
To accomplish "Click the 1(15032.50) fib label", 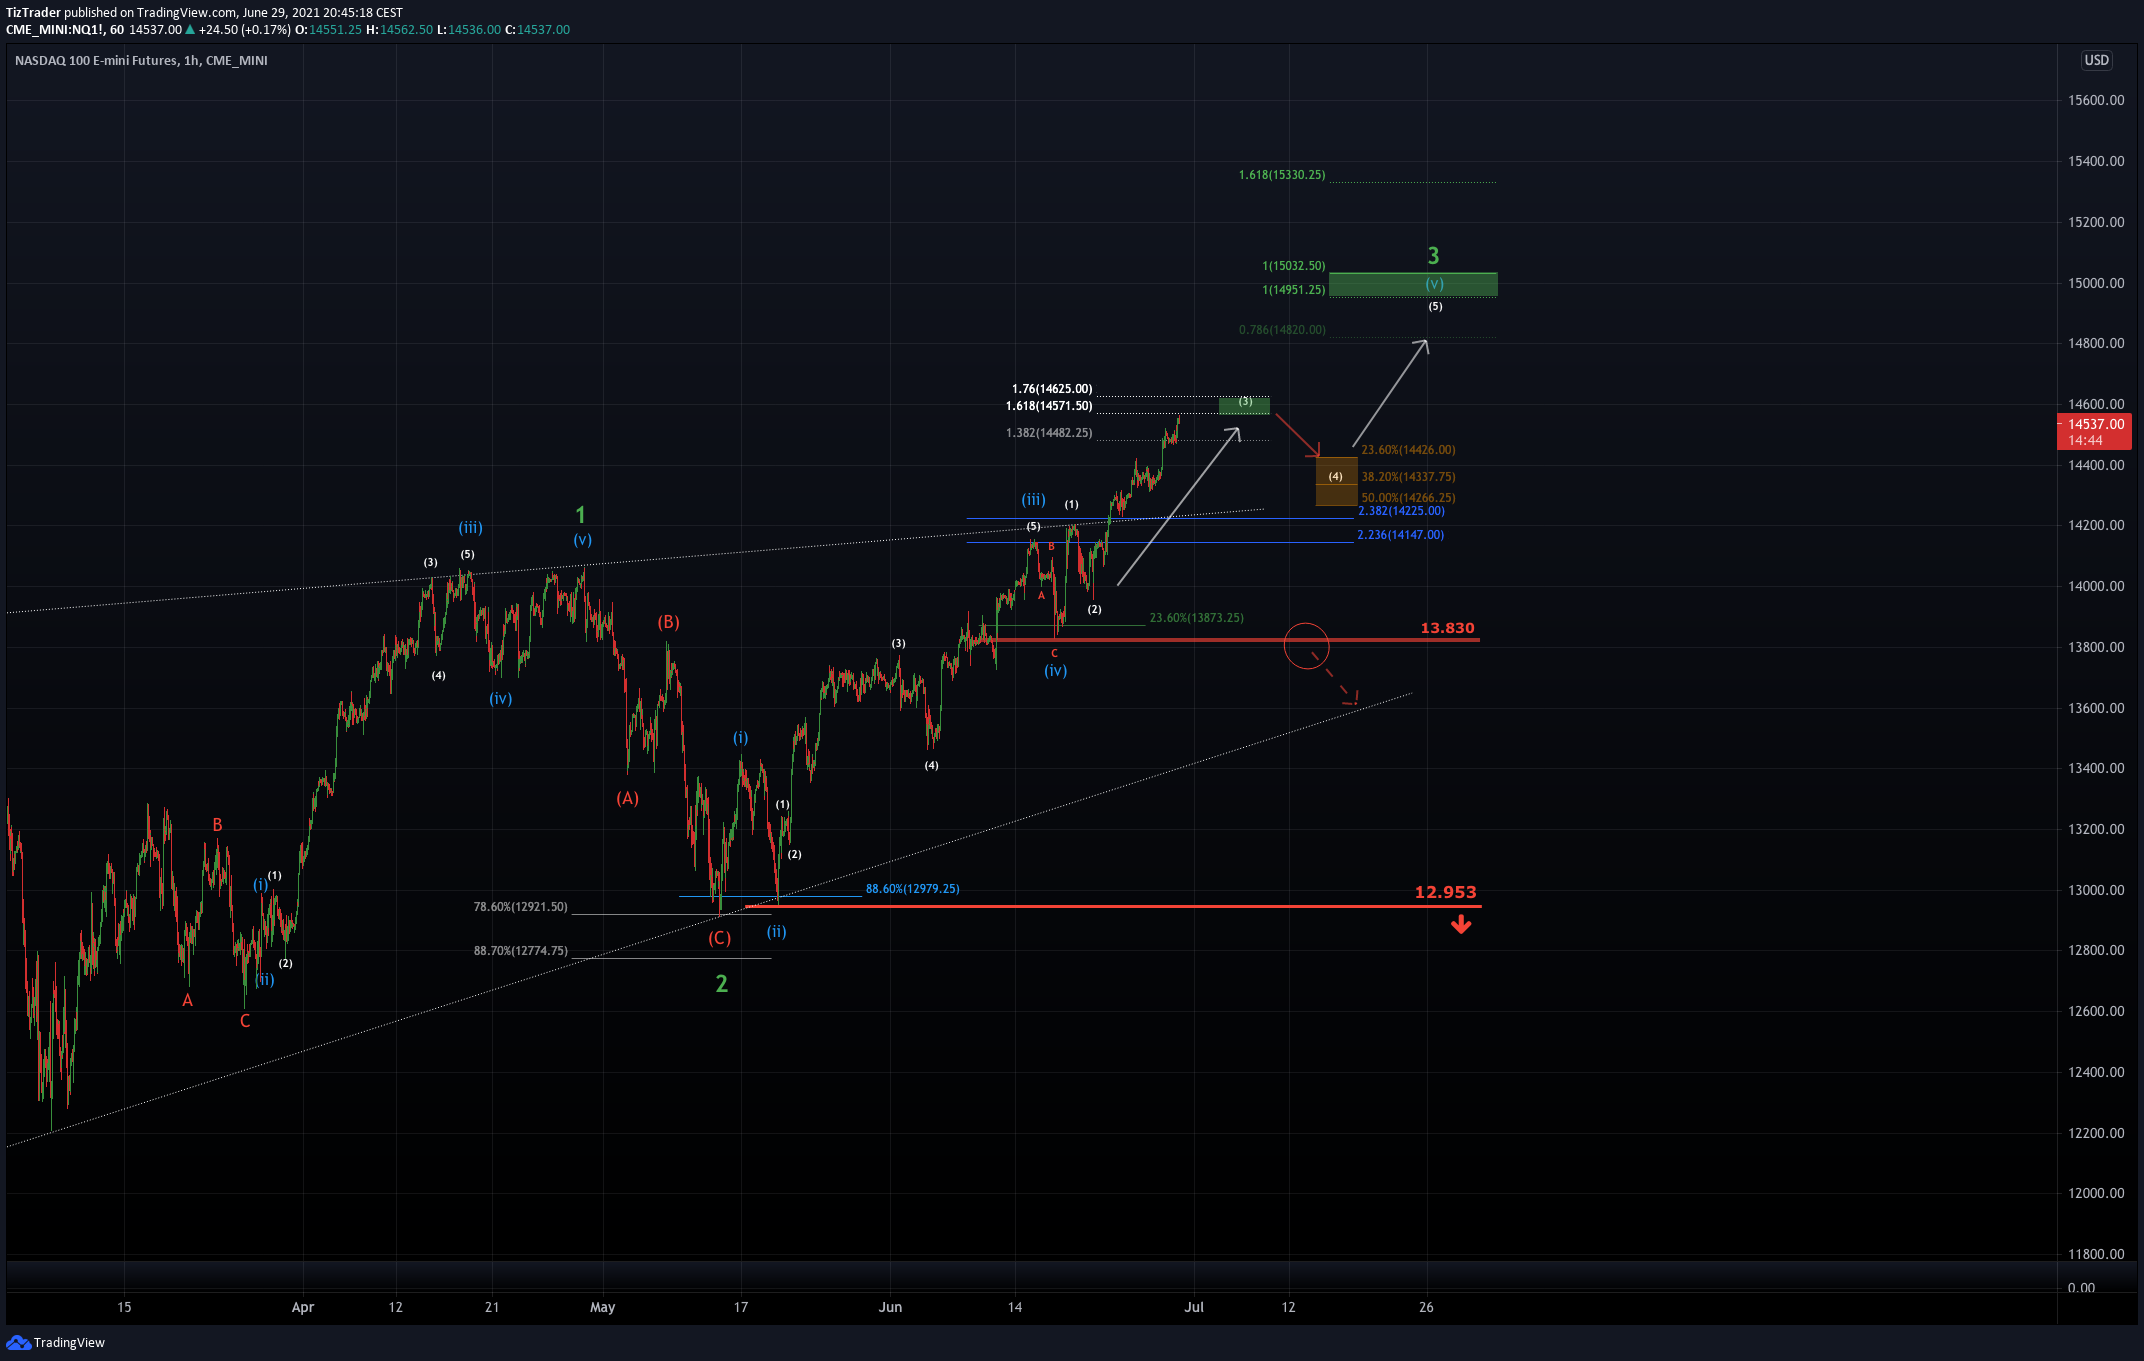I will click(1293, 266).
